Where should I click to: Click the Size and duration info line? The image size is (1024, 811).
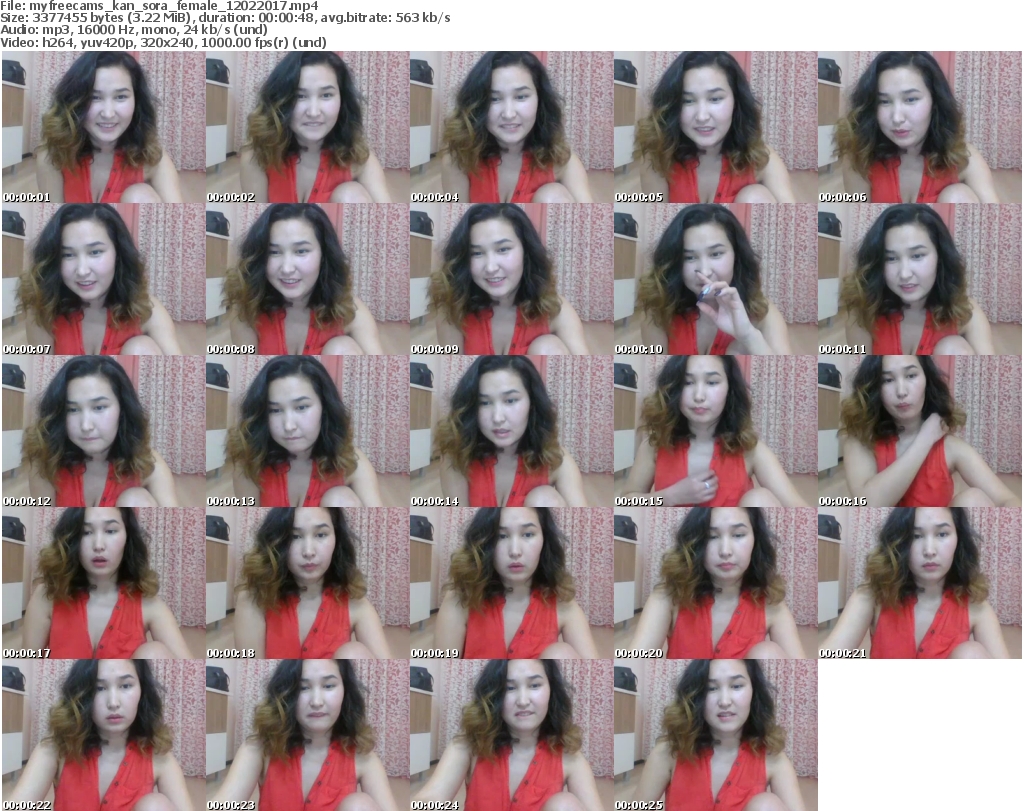(x=225, y=18)
